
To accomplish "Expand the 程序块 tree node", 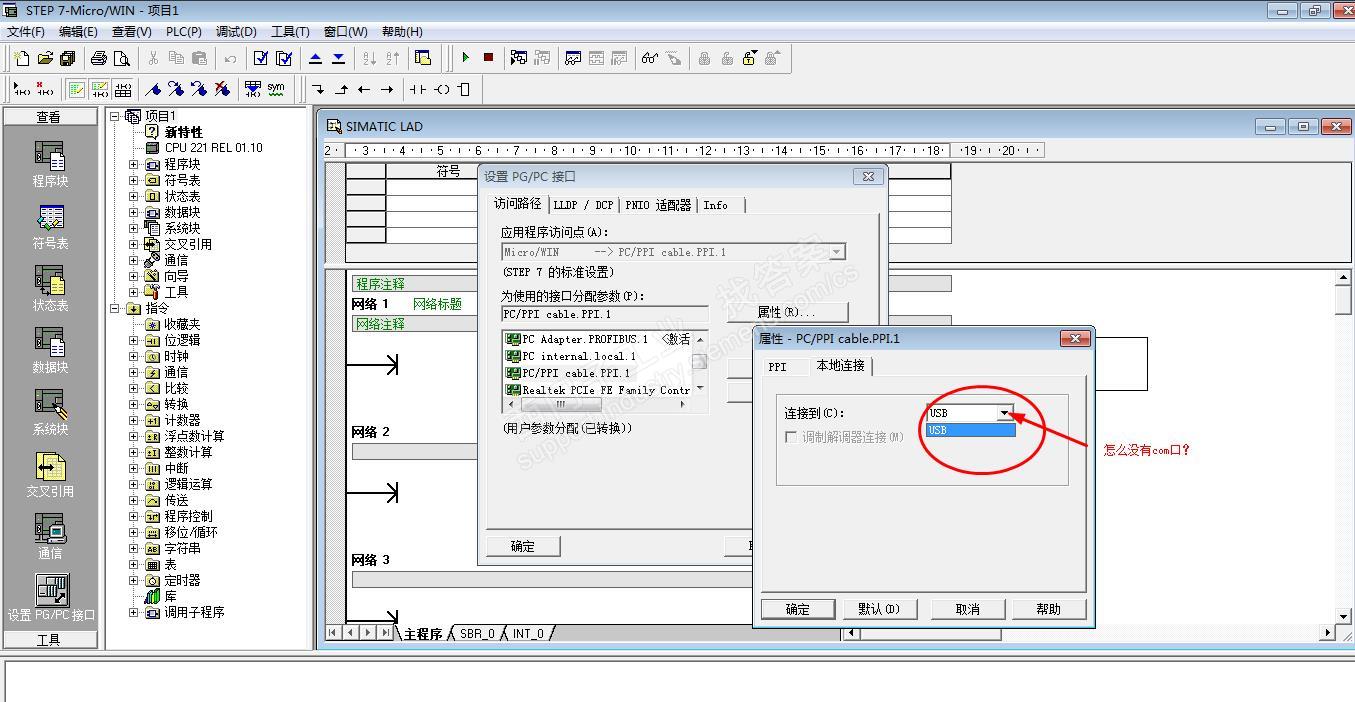I will (x=134, y=164).
